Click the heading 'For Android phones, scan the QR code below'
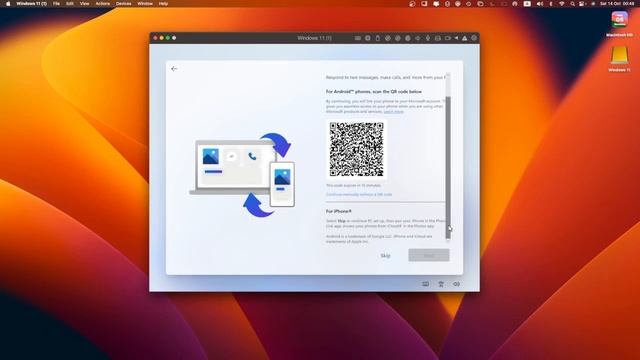 [373, 92]
